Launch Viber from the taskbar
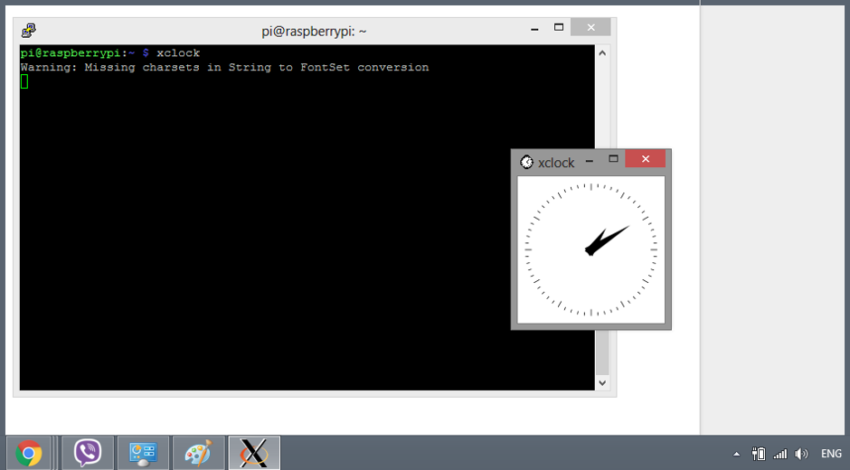The image size is (850, 470). click(x=87, y=453)
